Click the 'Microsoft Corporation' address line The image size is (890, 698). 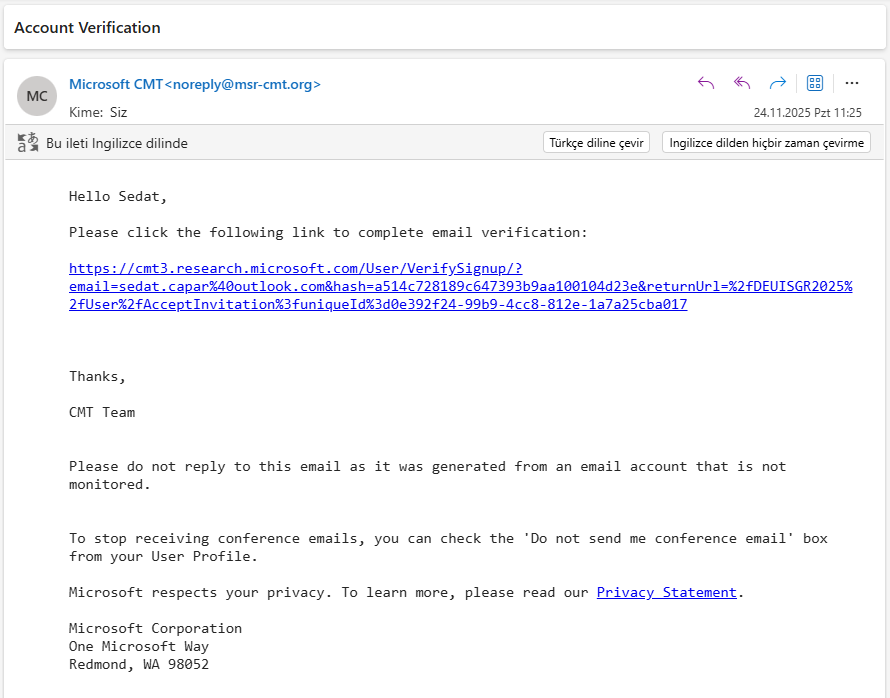point(155,628)
